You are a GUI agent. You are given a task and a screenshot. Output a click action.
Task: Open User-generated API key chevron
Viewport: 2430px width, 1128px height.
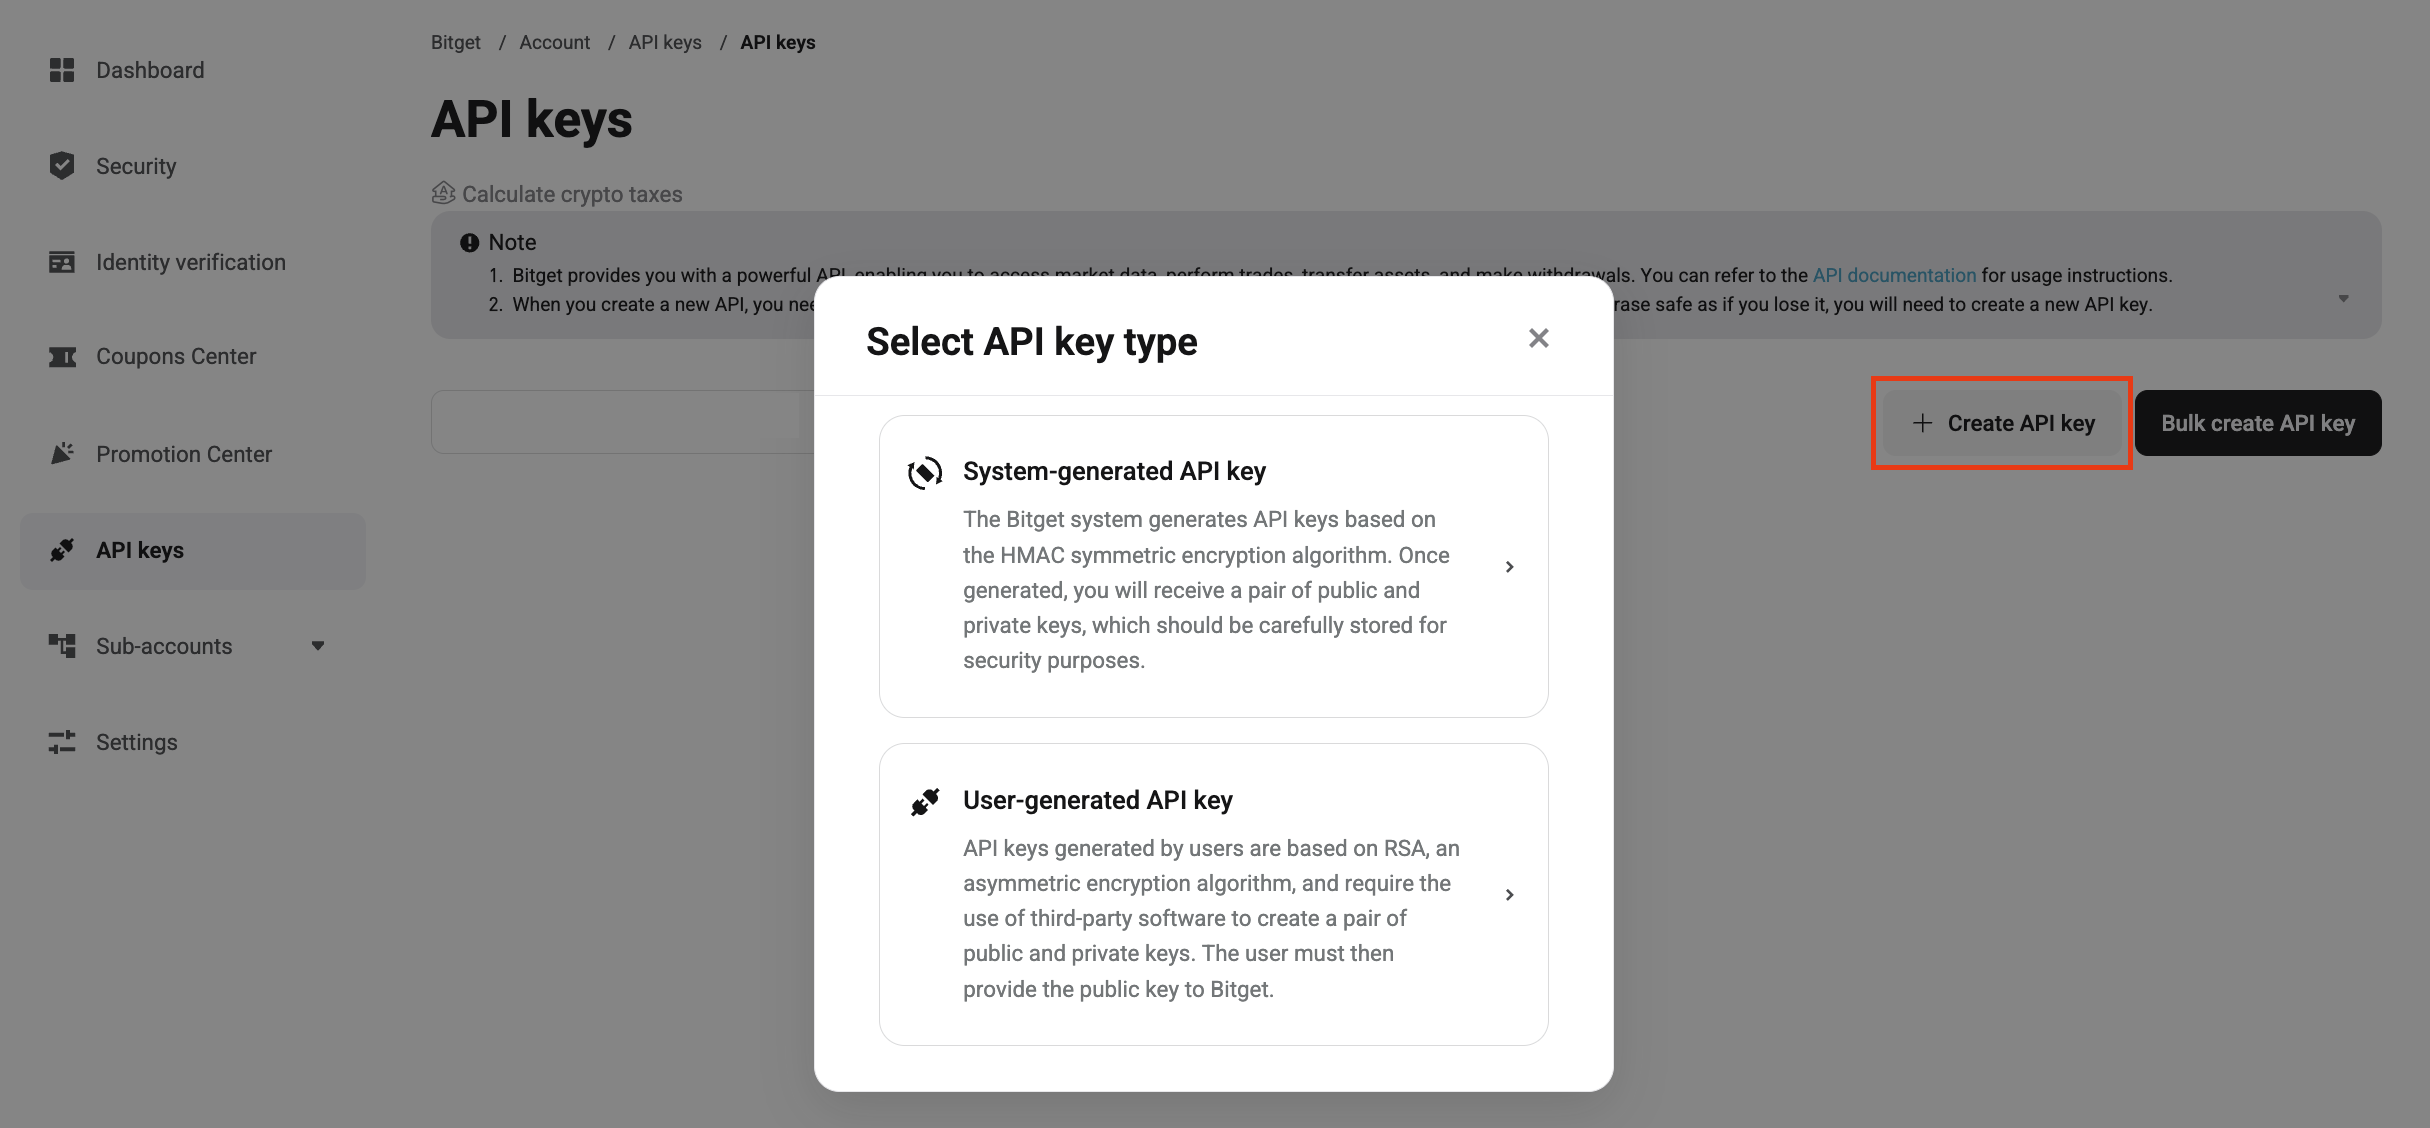[x=1509, y=895]
